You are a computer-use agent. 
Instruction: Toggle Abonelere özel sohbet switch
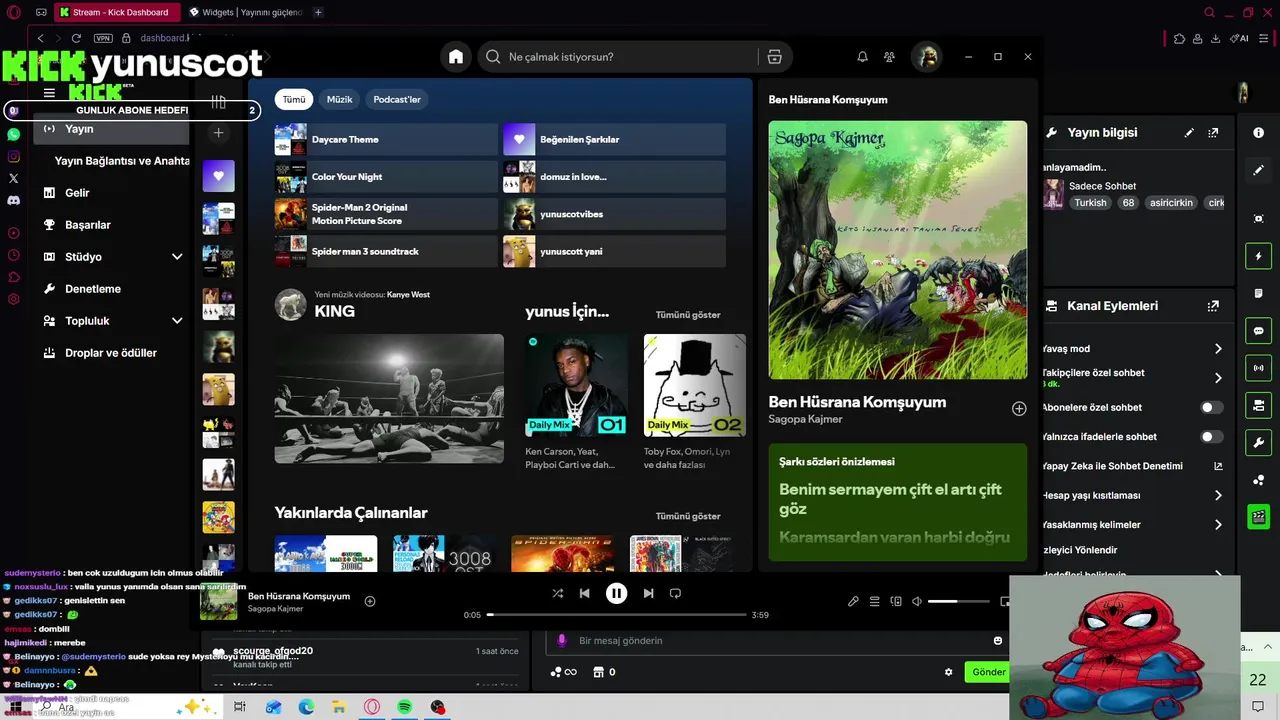(1212, 408)
